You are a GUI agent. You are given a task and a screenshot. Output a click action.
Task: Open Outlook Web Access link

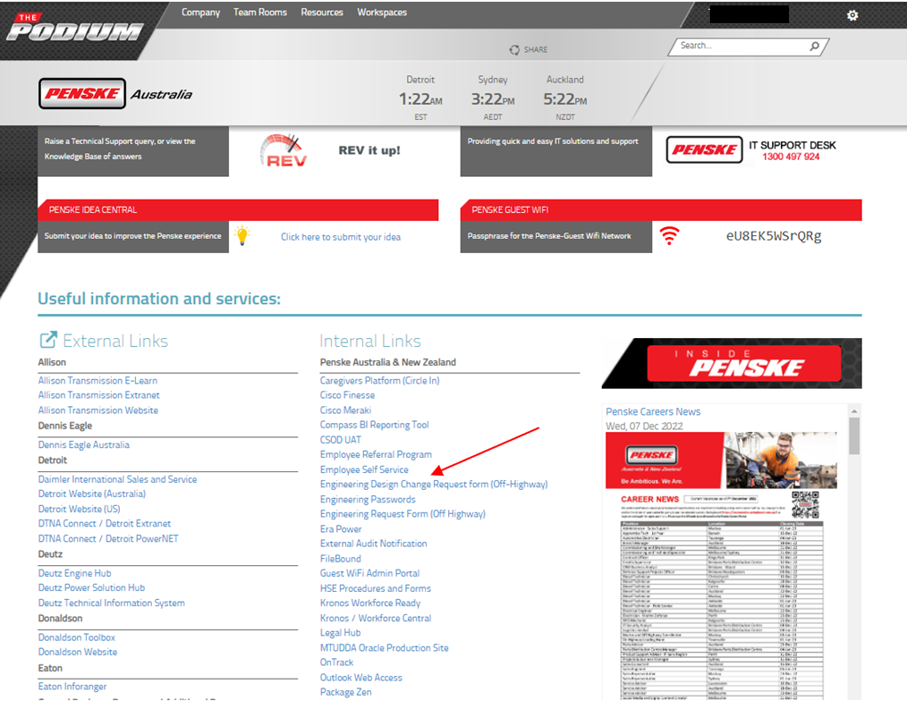(x=361, y=677)
